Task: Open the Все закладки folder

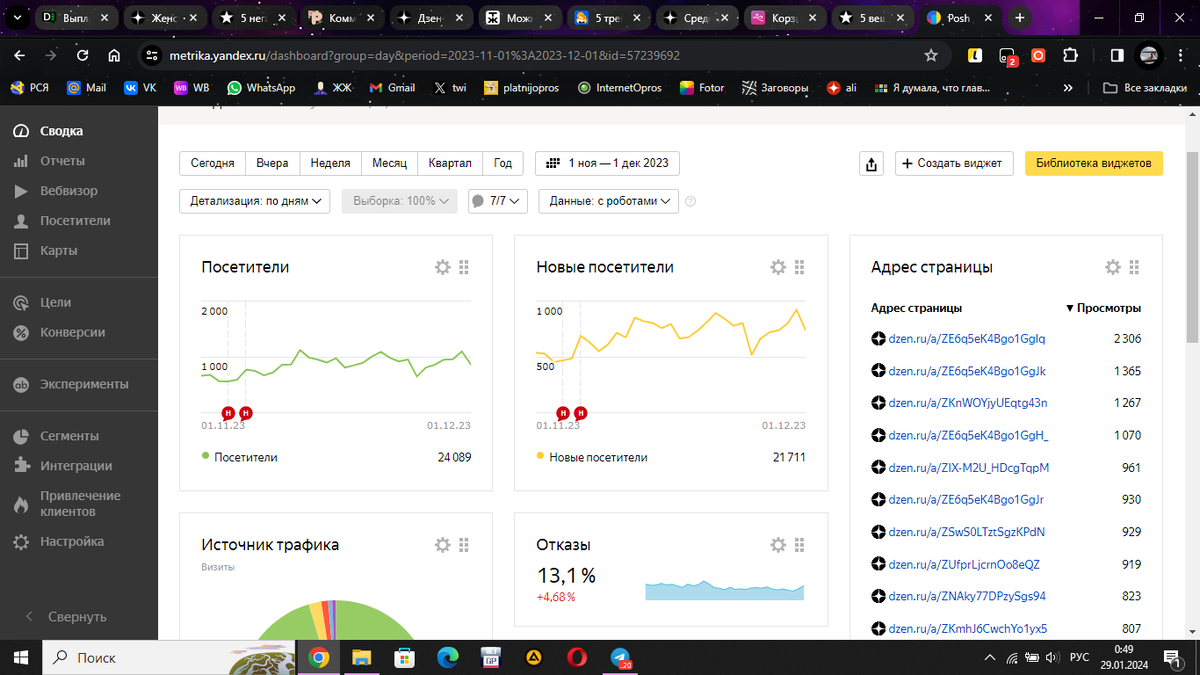Action: click(x=1146, y=88)
